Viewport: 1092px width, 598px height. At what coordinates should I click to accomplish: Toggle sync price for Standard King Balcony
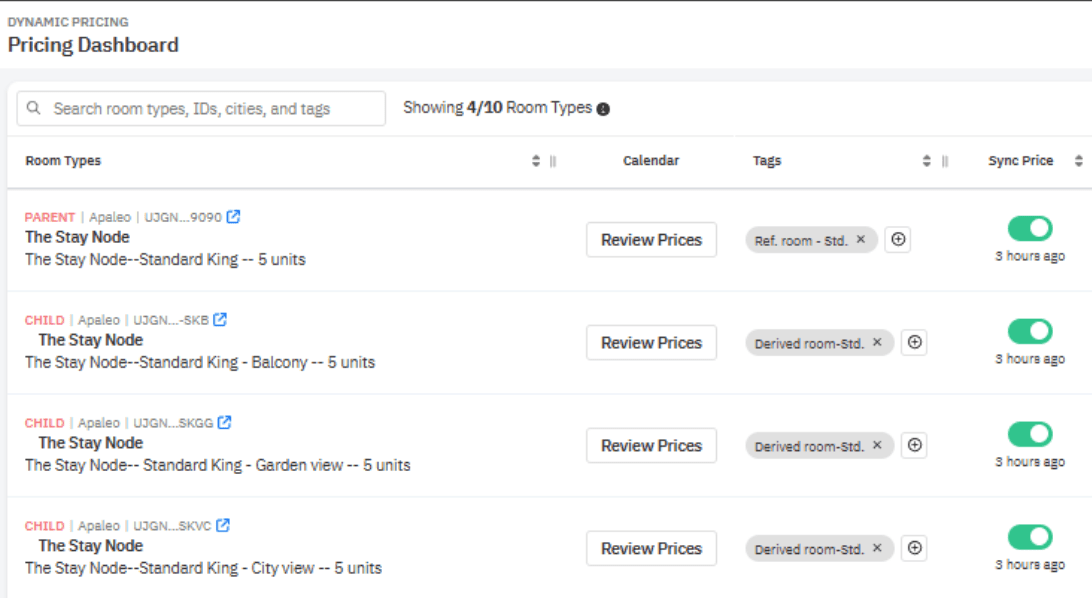(x=1030, y=332)
